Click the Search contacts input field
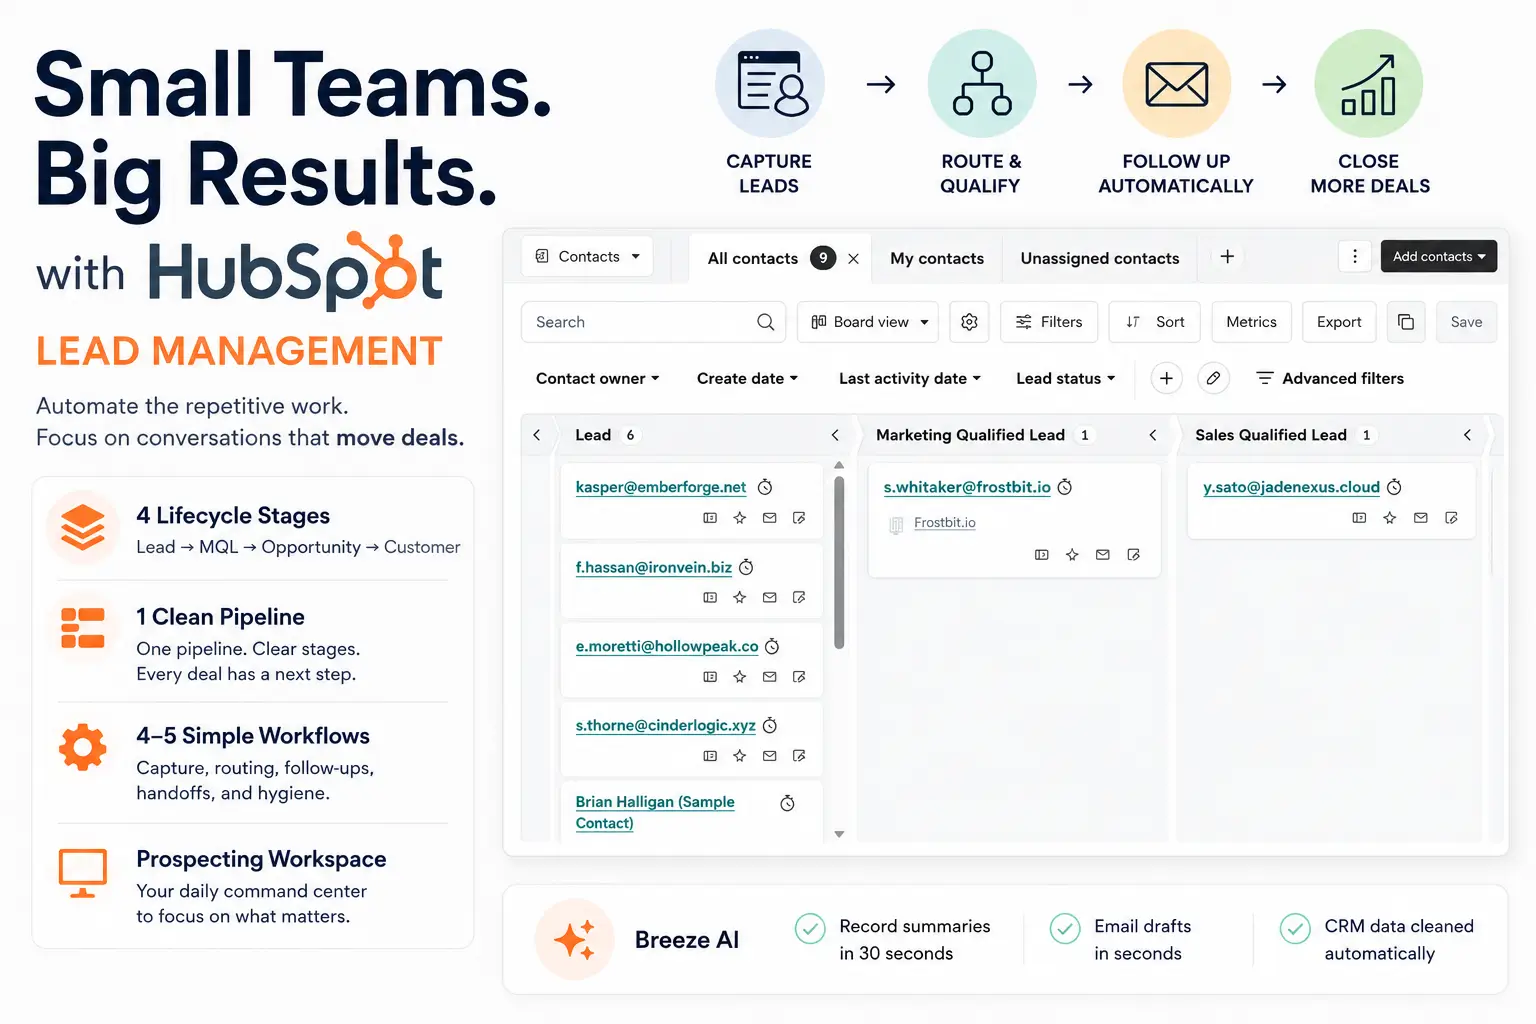Screen dimensions: 1536x1024 (x=653, y=322)
